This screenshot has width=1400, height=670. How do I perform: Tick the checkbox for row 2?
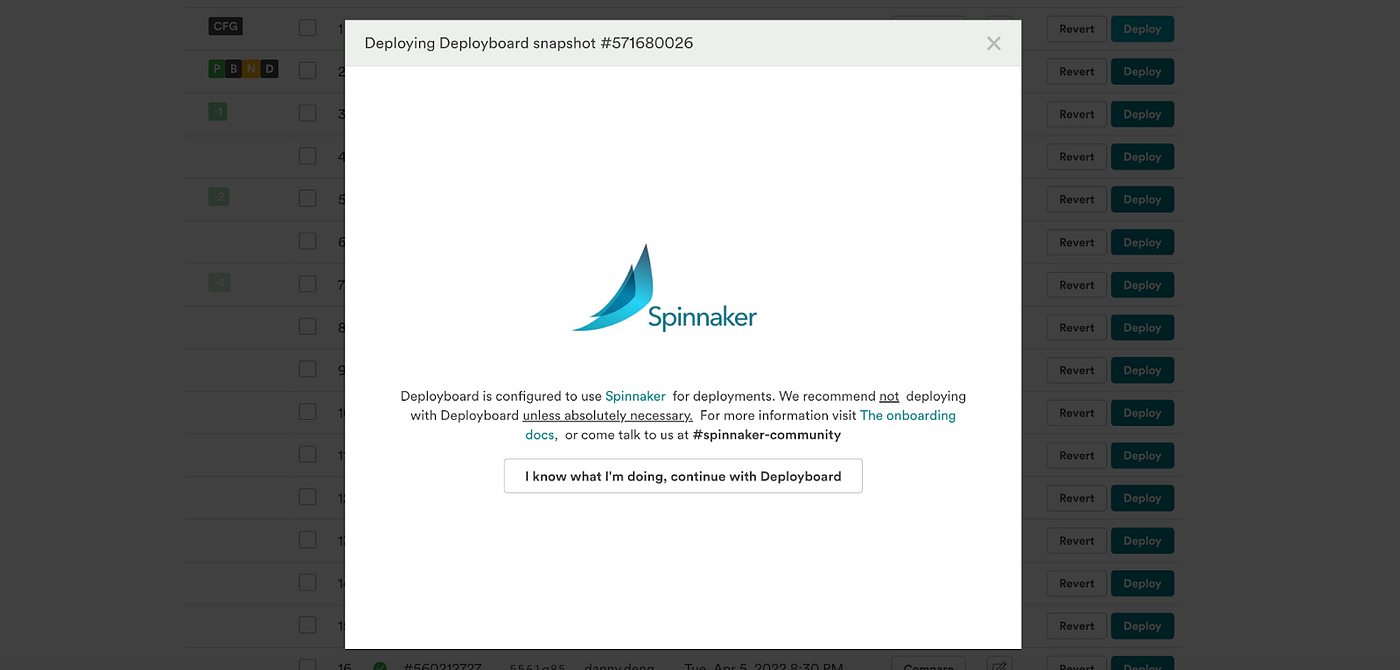click(307, 70)
